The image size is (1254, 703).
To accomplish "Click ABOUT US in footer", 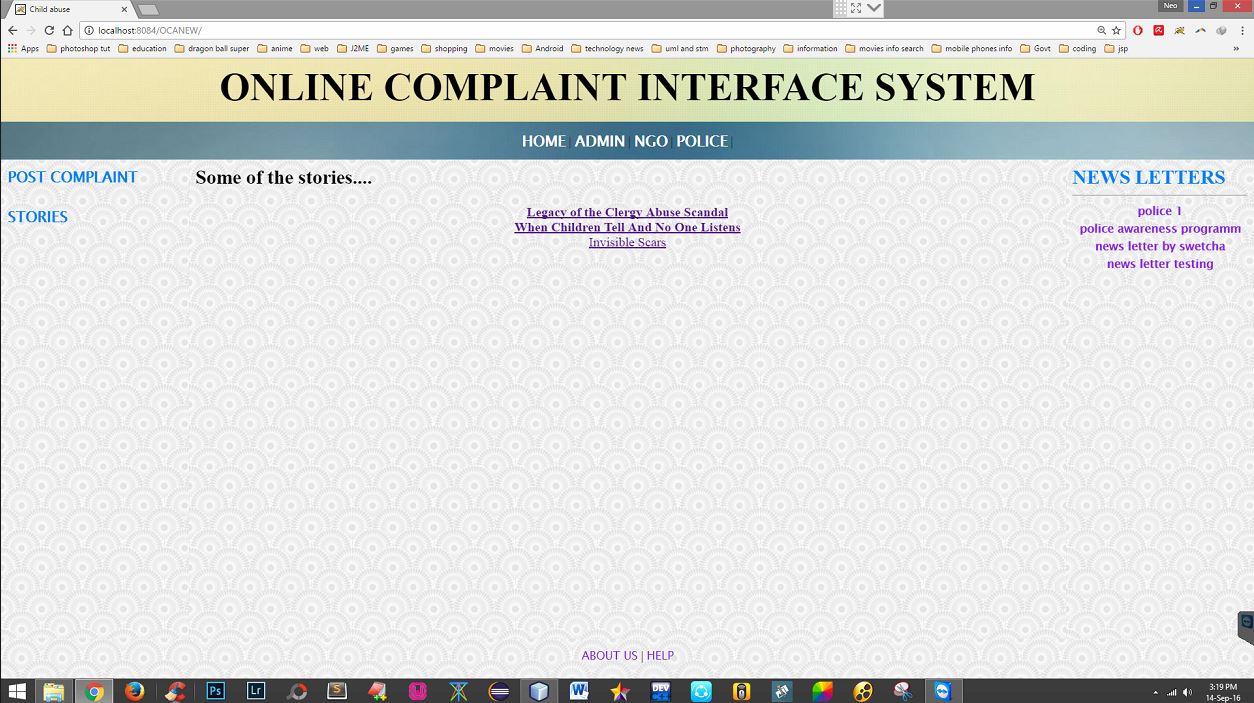I will point(609,656).
